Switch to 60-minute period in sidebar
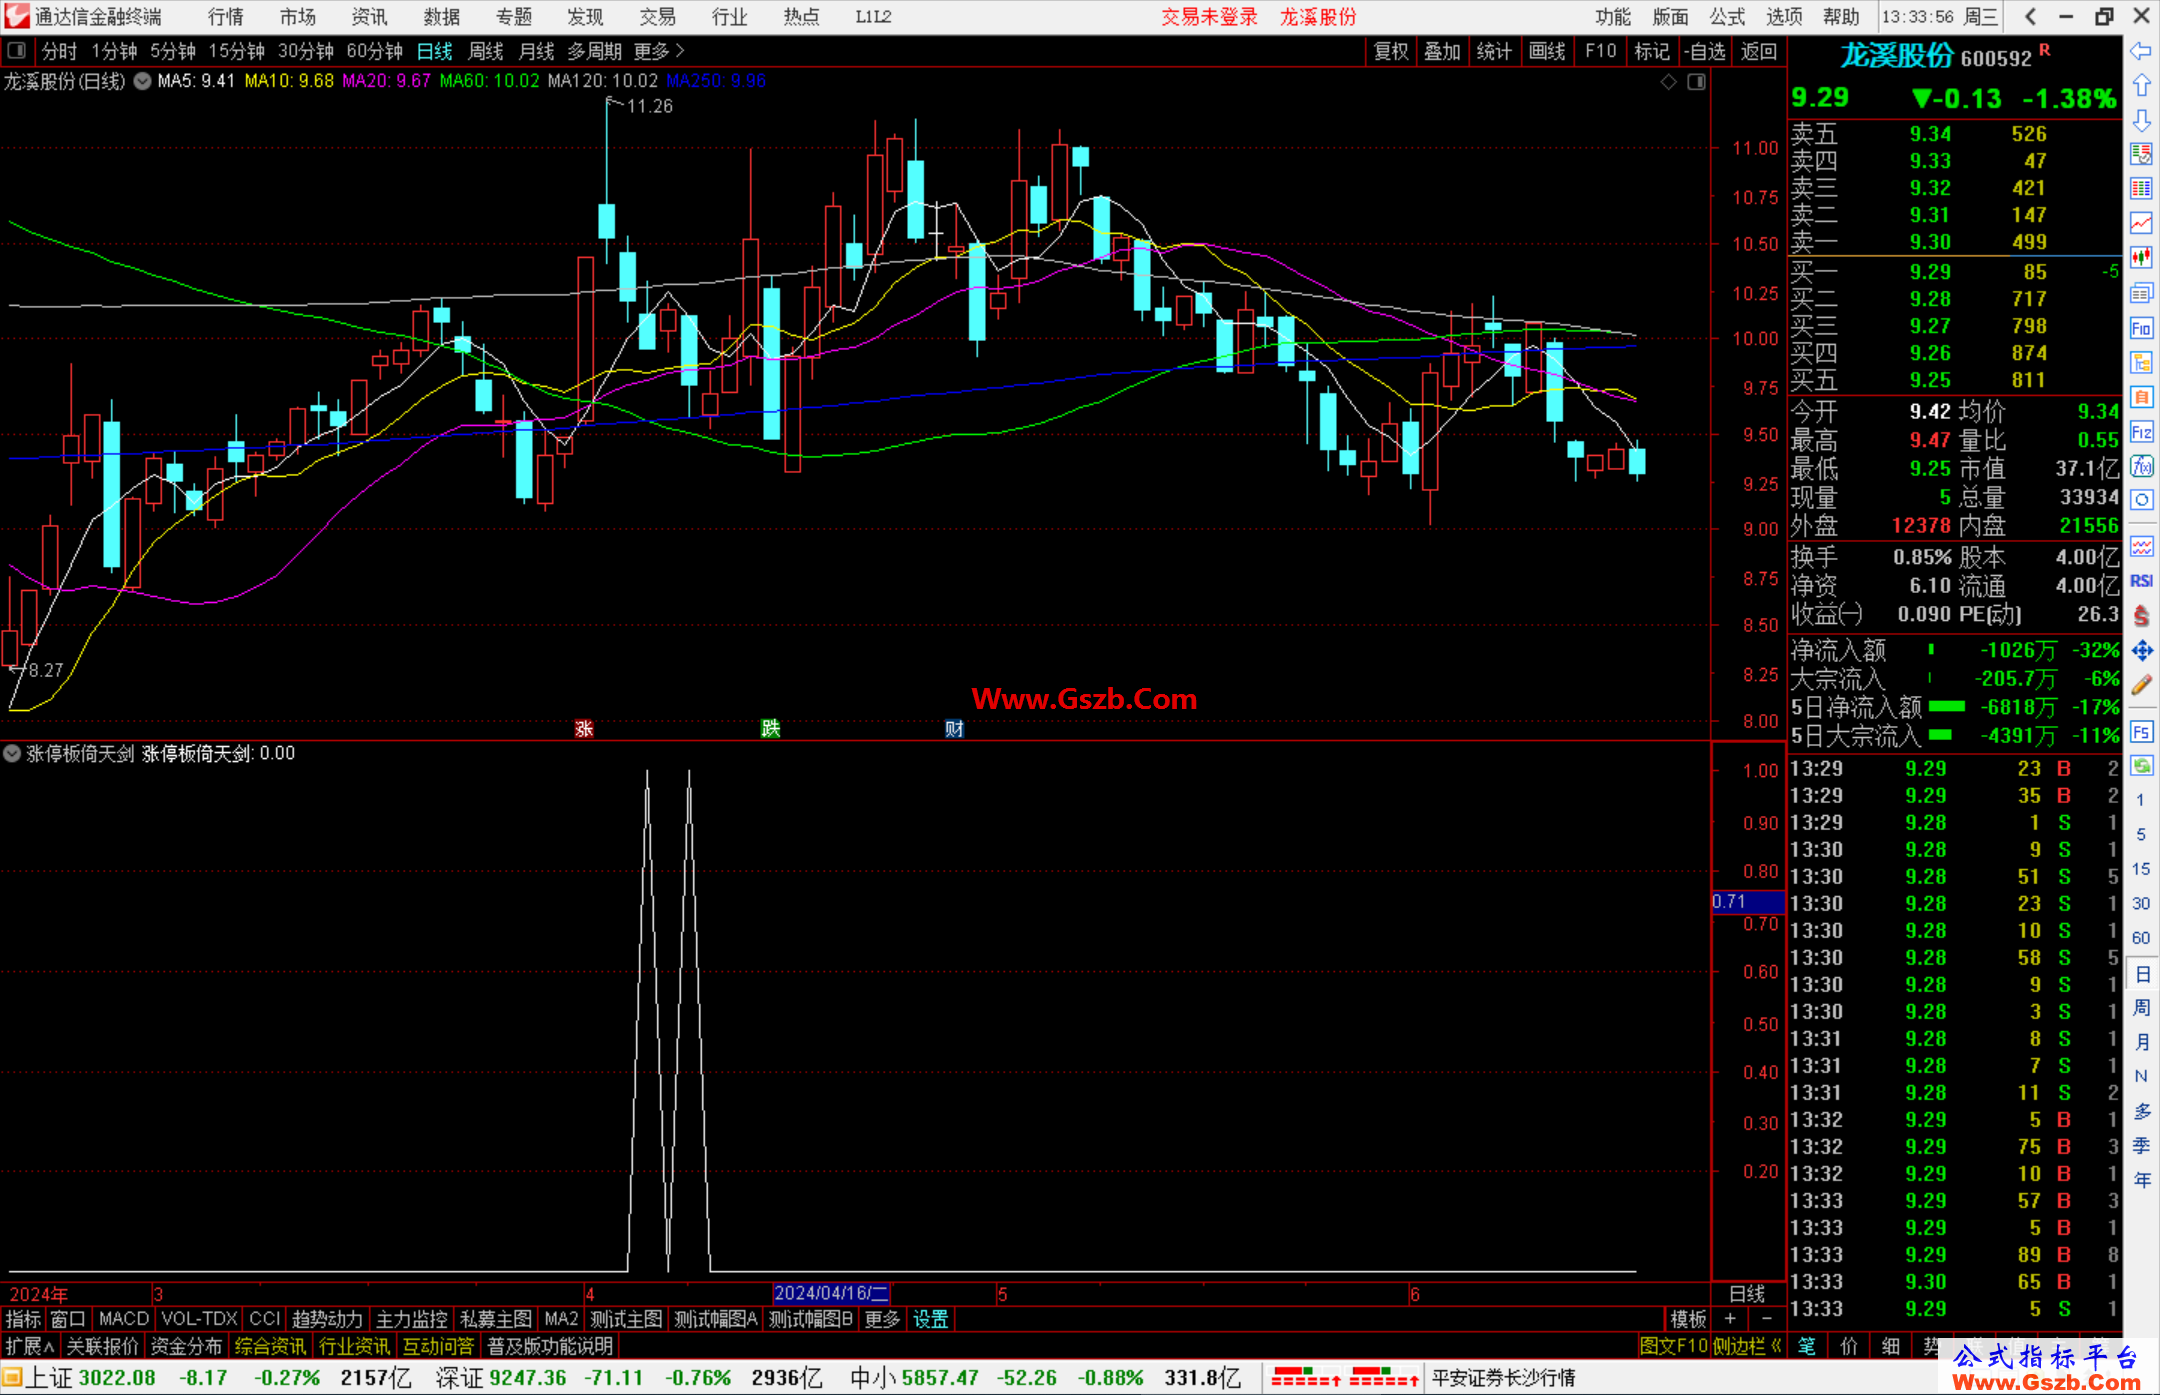The width and height of the screenshot is (2160, 1395). click(x=2141, y=937)
